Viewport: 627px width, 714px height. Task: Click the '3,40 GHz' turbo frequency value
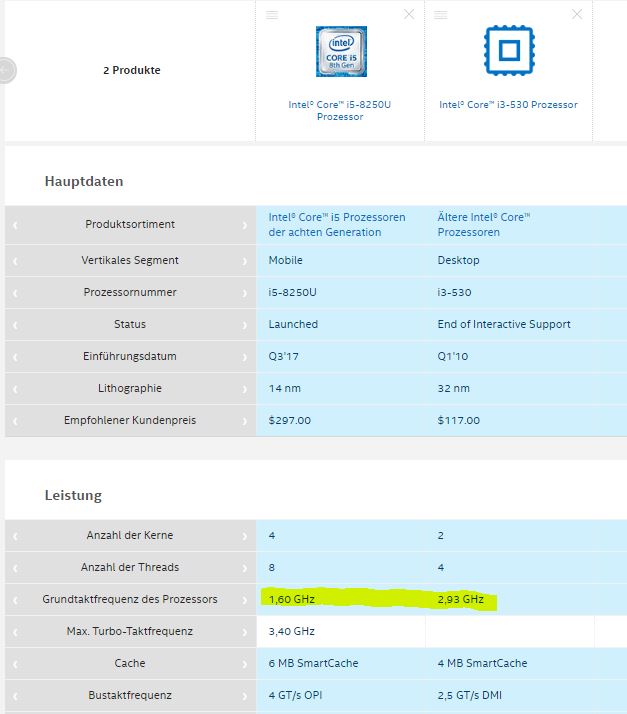[291, 631]
